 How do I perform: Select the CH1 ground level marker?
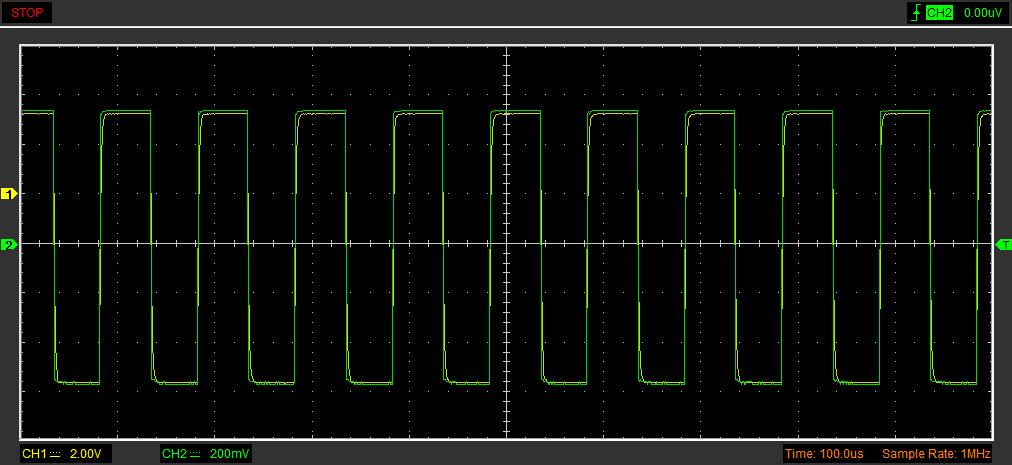click(x=9, y=194)
